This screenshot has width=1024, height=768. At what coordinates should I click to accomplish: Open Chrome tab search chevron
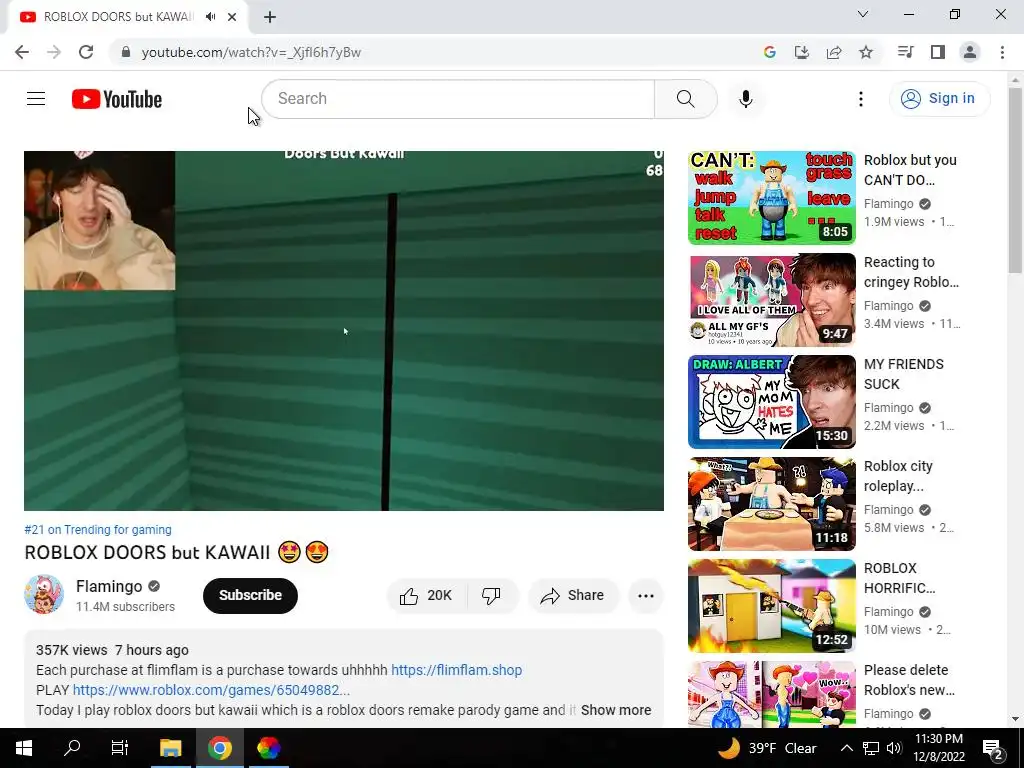coord(863,14)
